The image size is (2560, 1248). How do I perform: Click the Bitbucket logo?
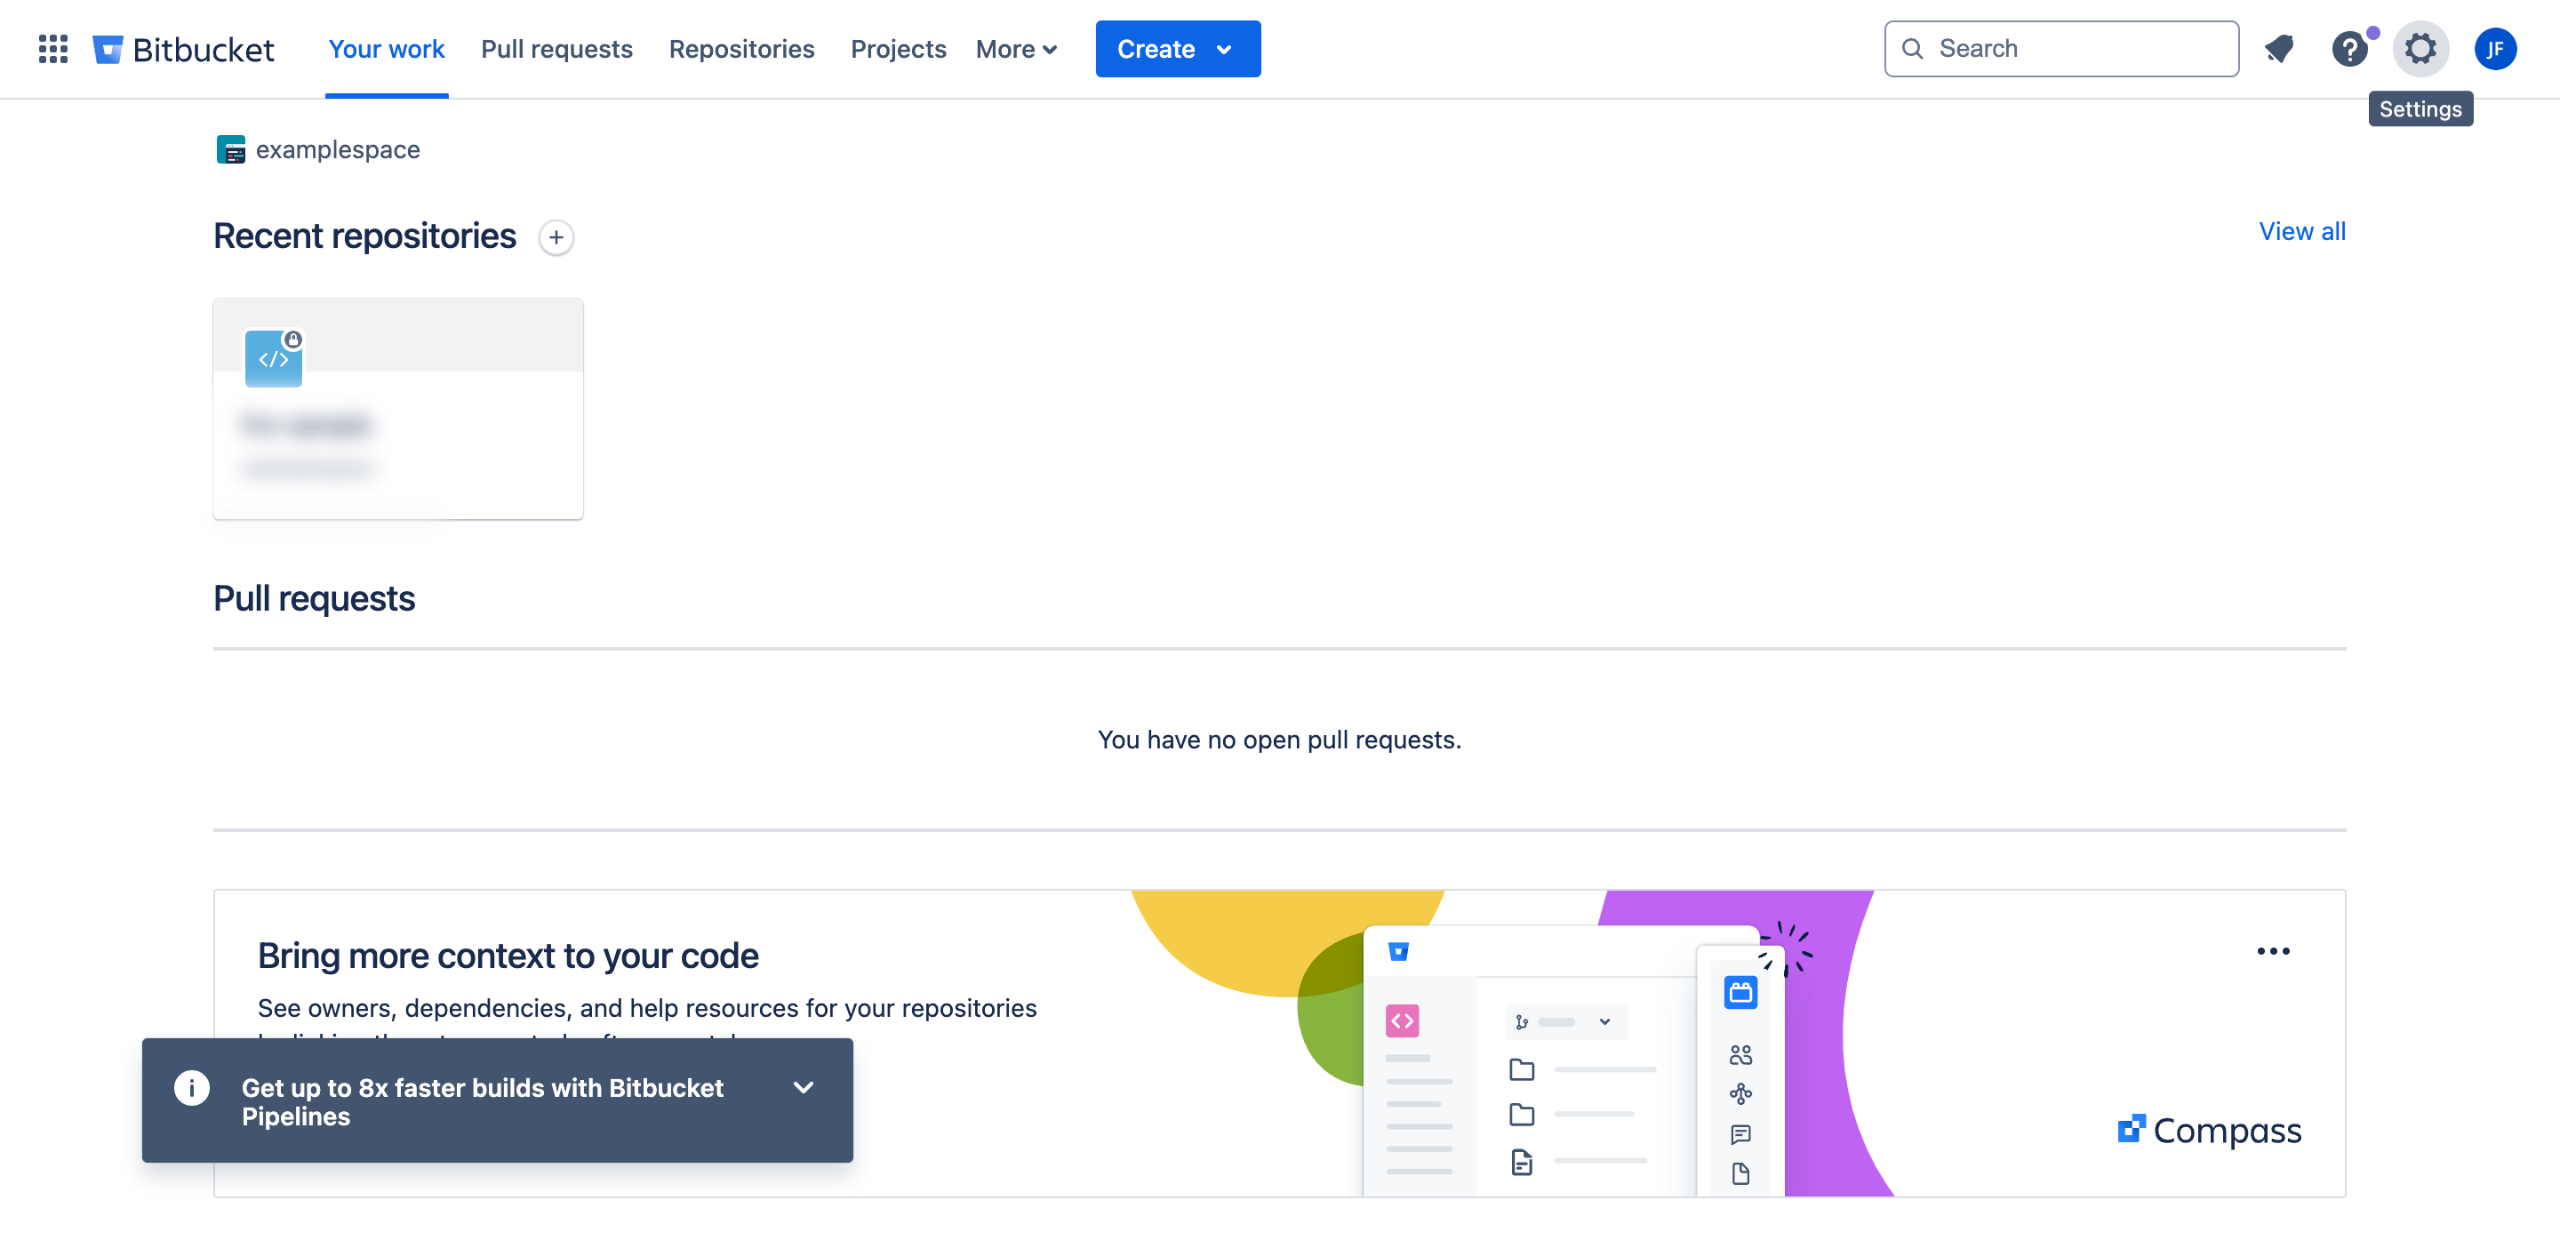[x=183, y=49]
